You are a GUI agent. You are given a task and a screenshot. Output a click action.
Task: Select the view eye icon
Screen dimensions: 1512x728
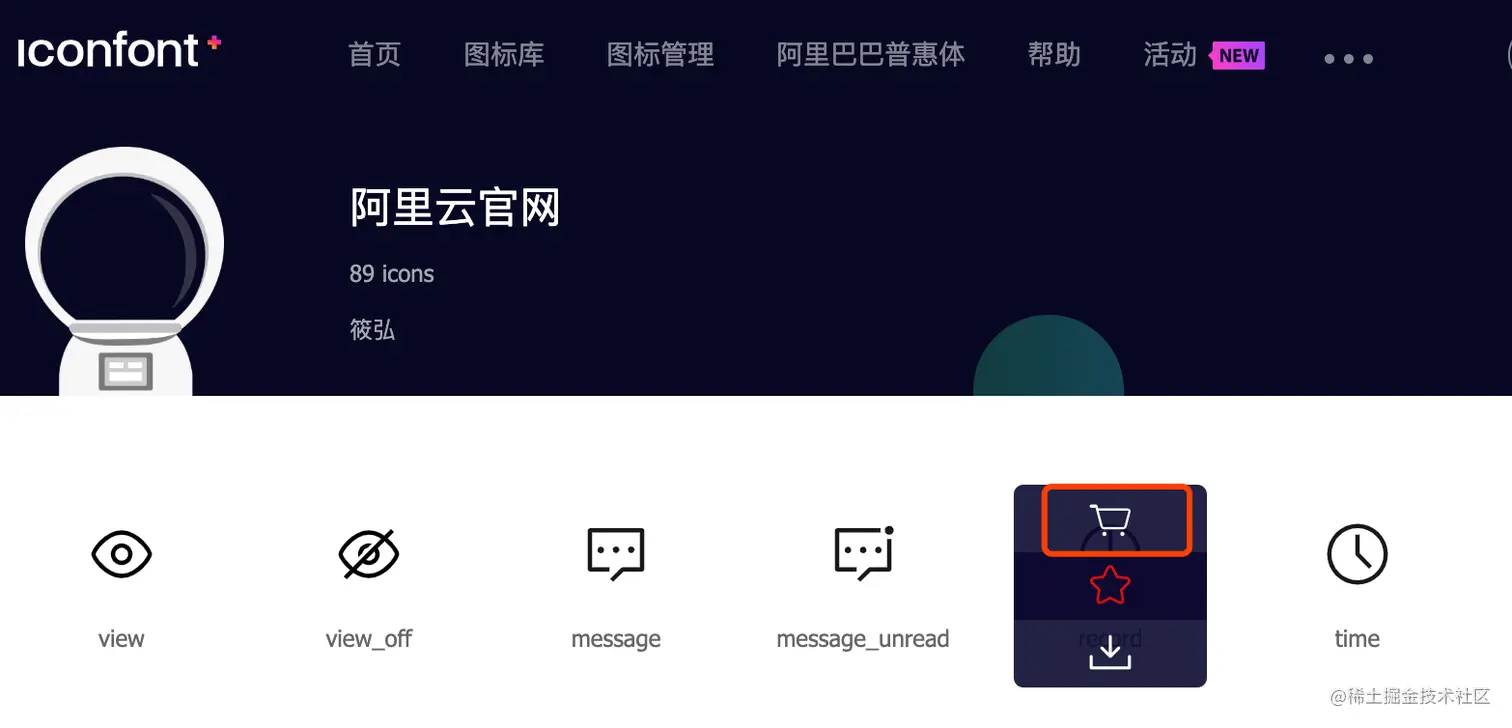click(121, 554)
